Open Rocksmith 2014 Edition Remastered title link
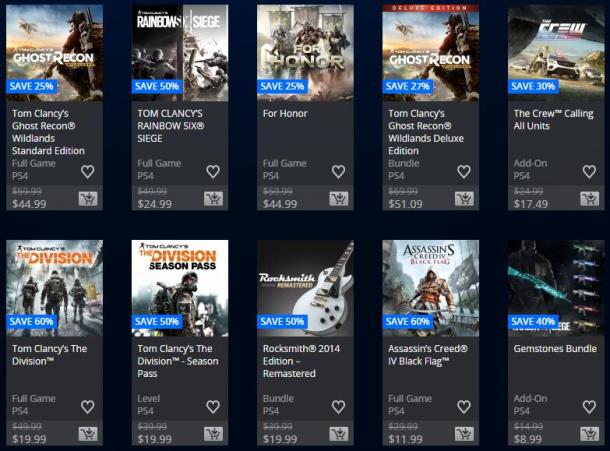This screenshot has height=451, width=610. pos(301,361)
